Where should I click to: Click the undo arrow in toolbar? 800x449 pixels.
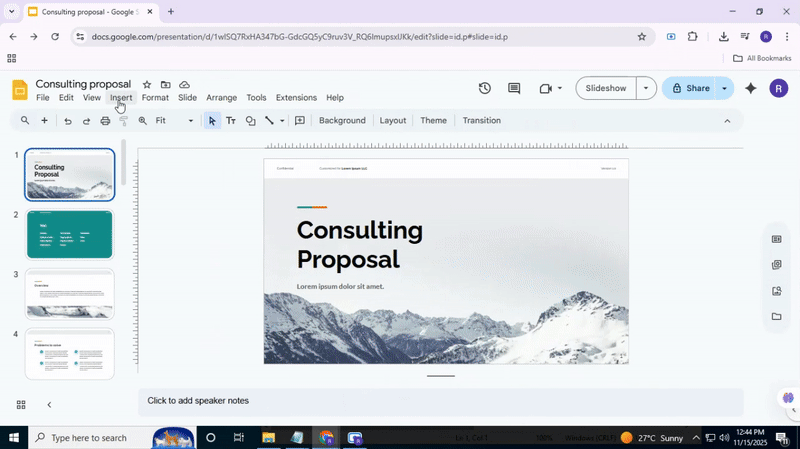(68, 121)
